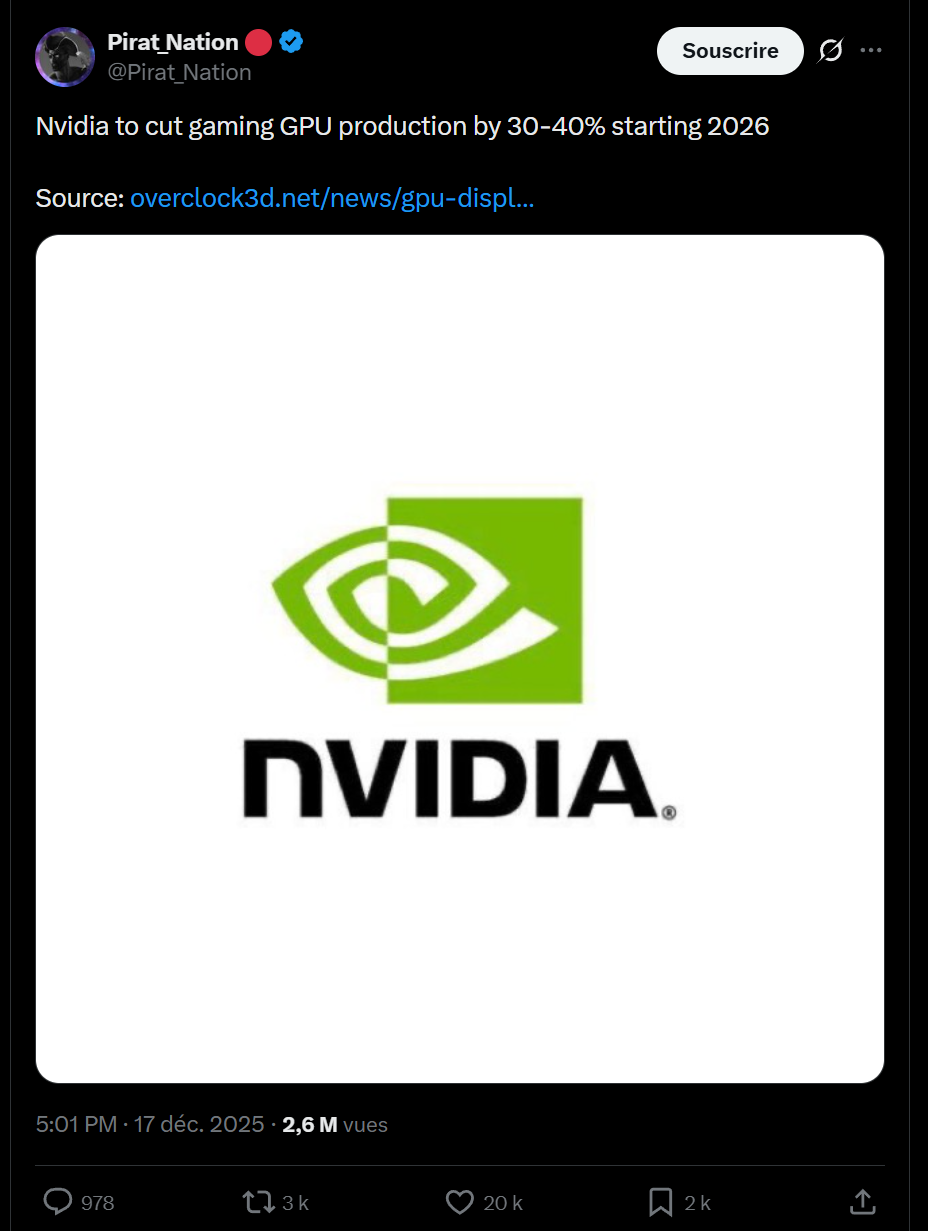Bookmark the post with the bookmark icon
This screenshot has width=928, height=1231.
660,1202
